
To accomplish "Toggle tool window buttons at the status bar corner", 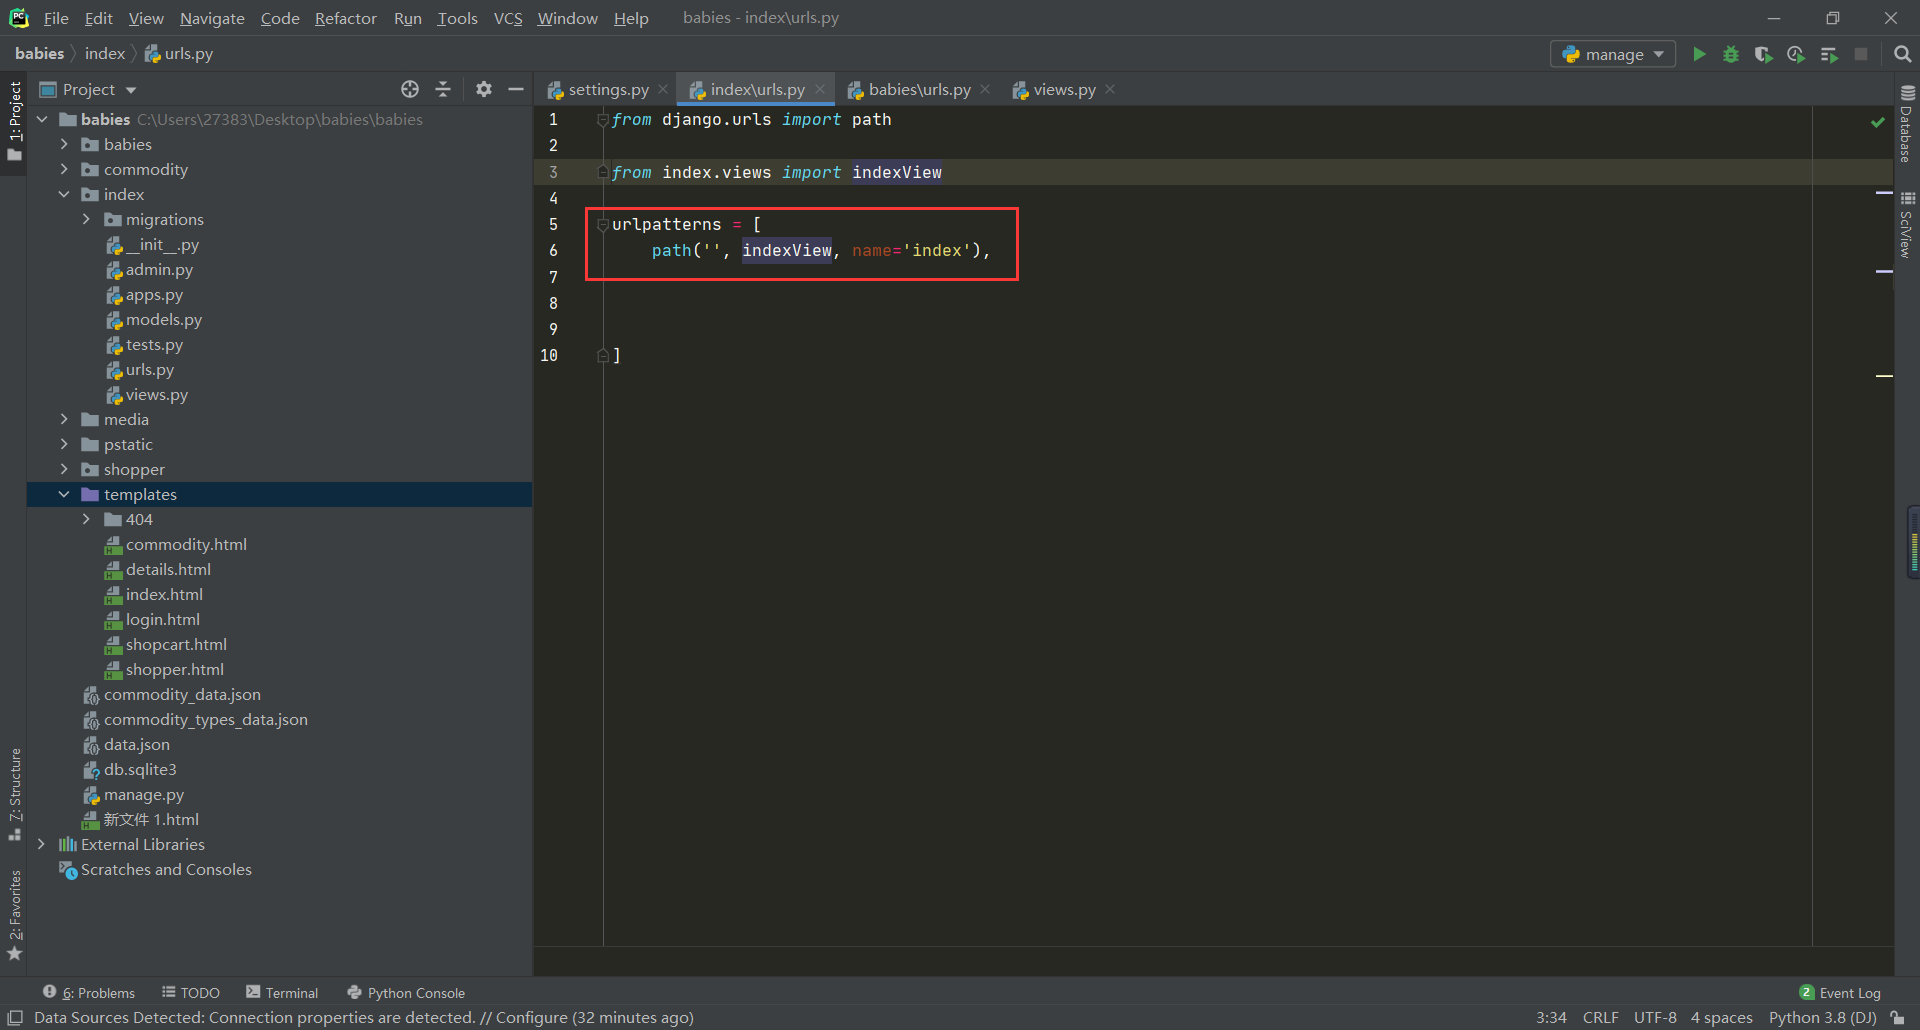I will tap(15, 1018).
